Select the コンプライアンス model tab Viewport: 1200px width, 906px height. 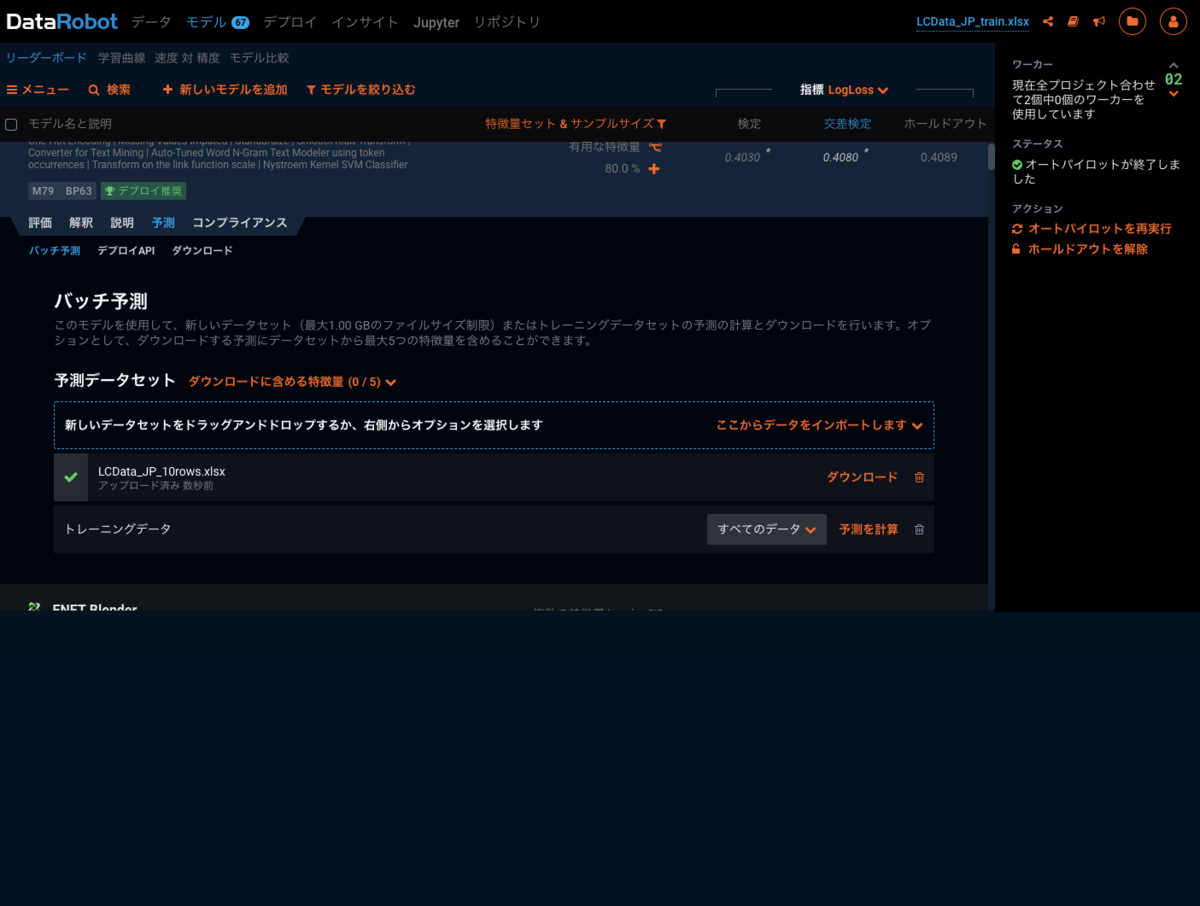[x=240, y=223]
